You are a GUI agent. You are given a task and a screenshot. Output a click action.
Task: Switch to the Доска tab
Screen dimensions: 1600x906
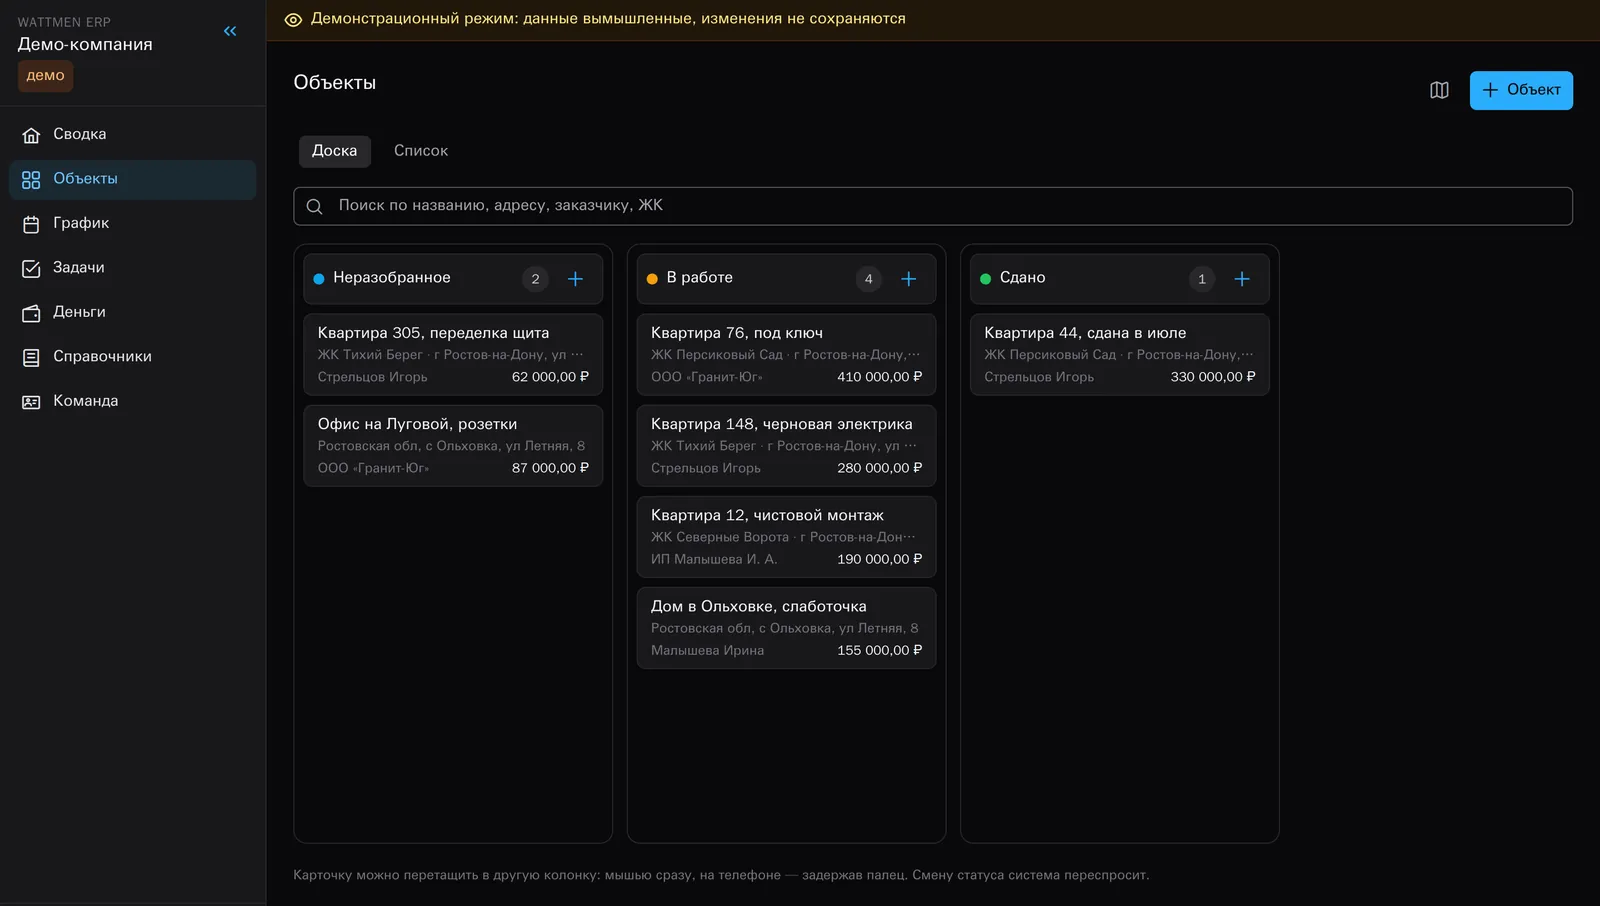pyautogui.click(x=335, y=151)
